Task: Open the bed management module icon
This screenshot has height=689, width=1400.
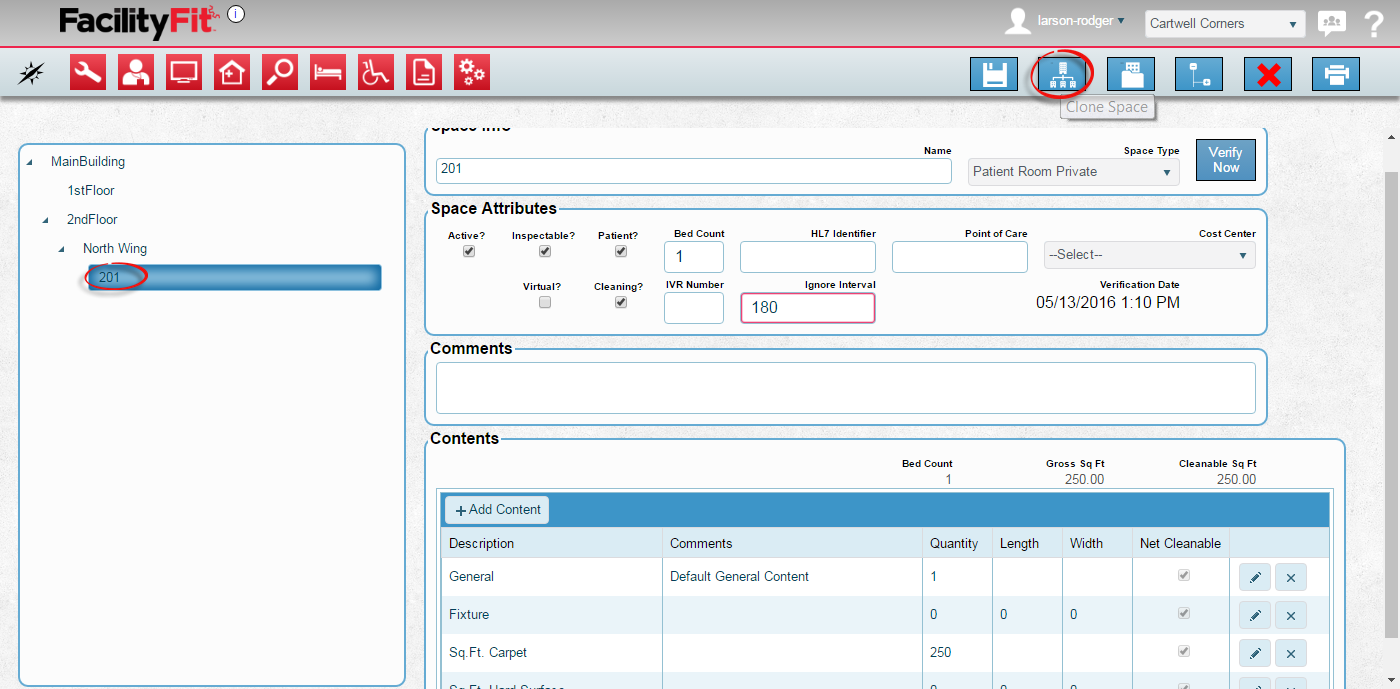Action: pyautogui.click(x=328, y=72)
